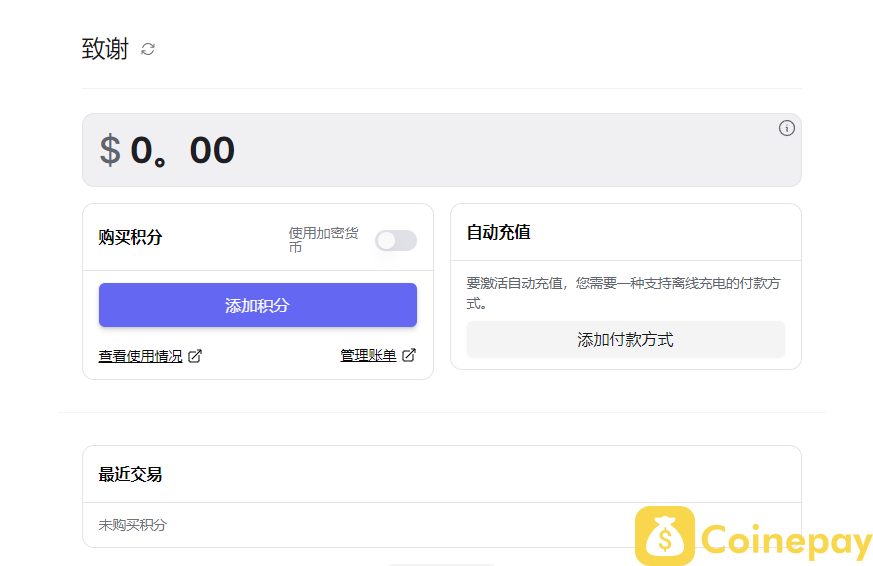This screenshot has width=873, height=566.
Task: Click the 要激活自动充值 description text
Action: (x=623, y=293)
